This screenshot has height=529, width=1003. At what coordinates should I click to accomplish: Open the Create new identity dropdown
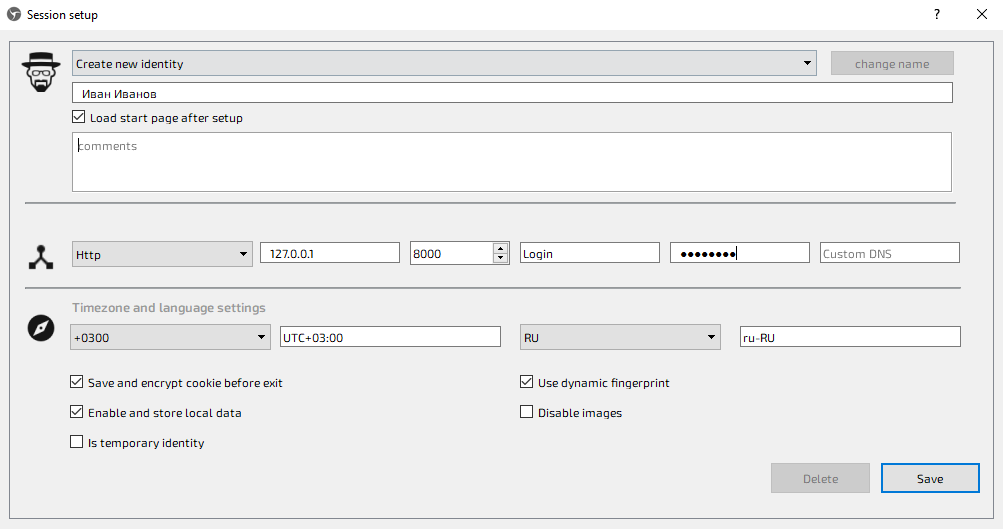444,64
